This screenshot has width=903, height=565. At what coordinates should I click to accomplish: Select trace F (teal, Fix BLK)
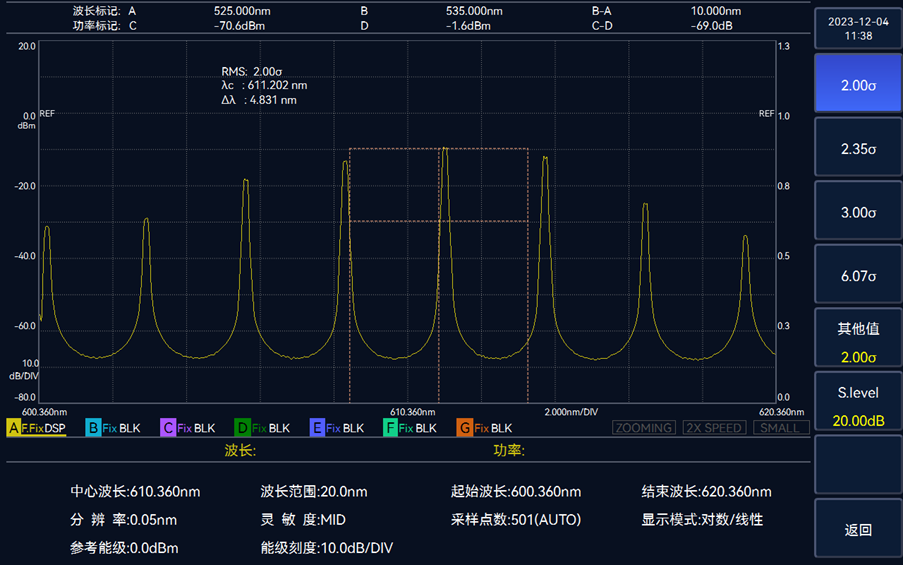coord(411,428)
